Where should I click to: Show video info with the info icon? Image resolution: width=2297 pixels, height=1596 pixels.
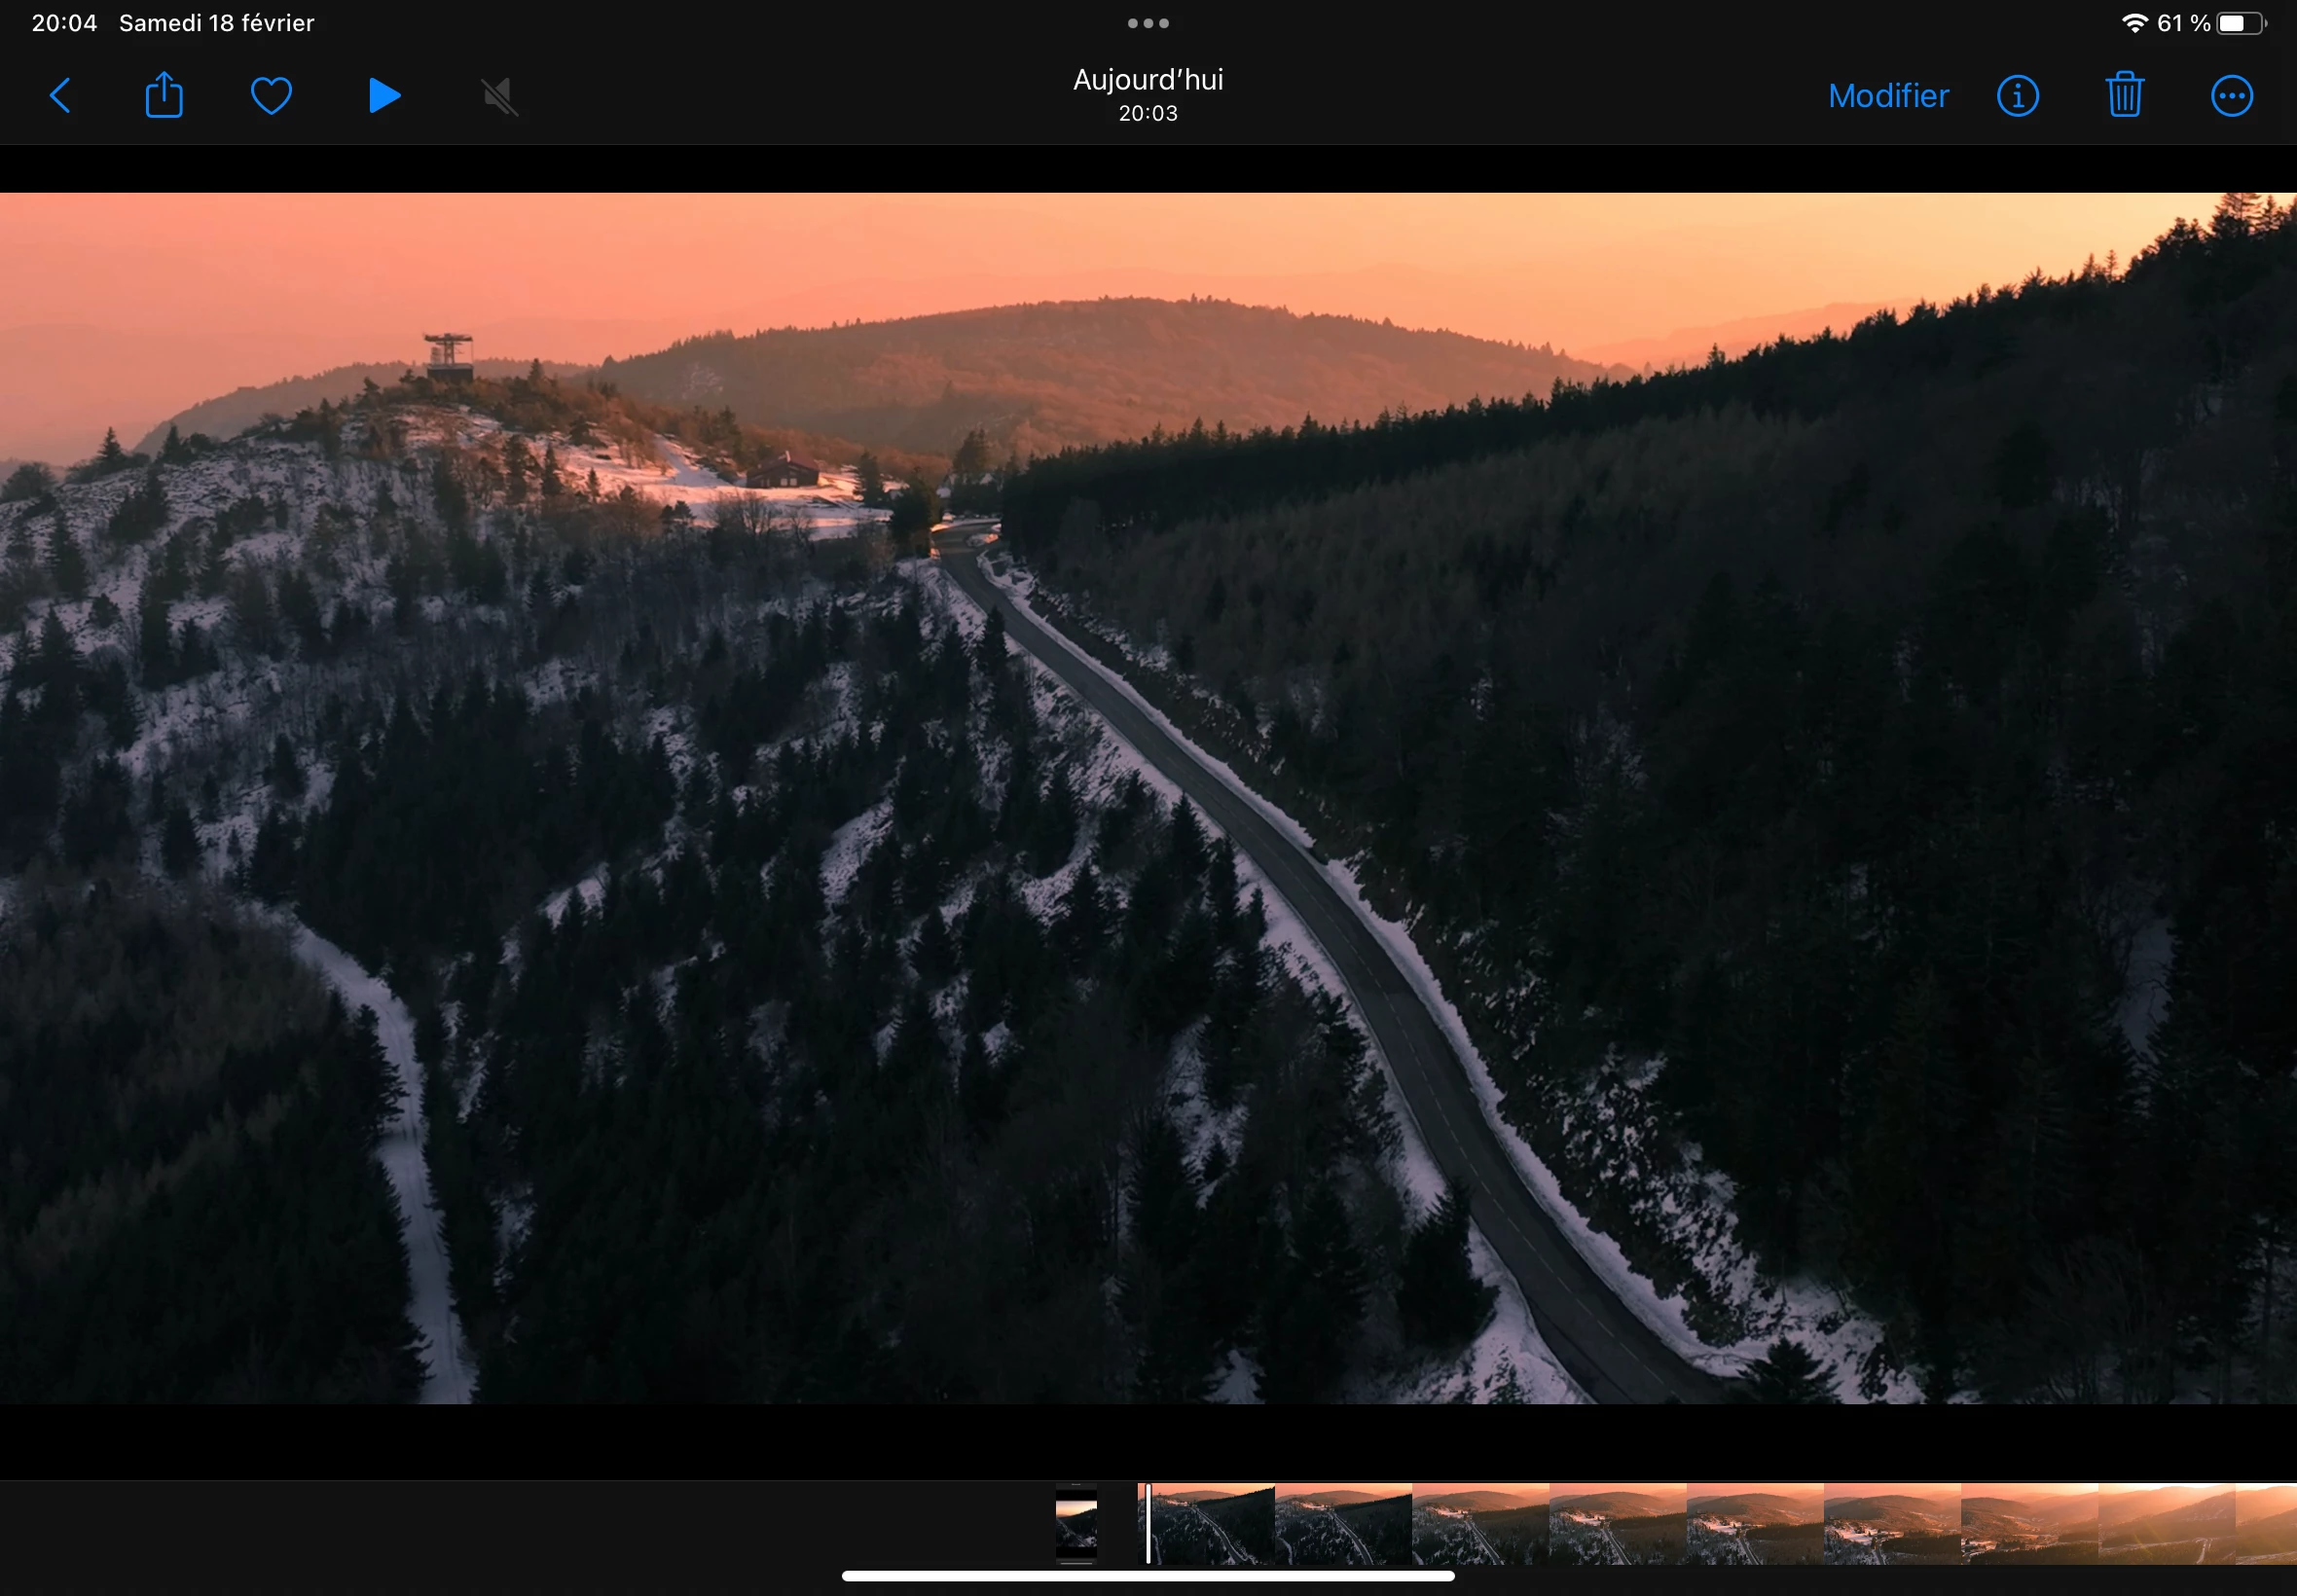[x=2017, y=96]
